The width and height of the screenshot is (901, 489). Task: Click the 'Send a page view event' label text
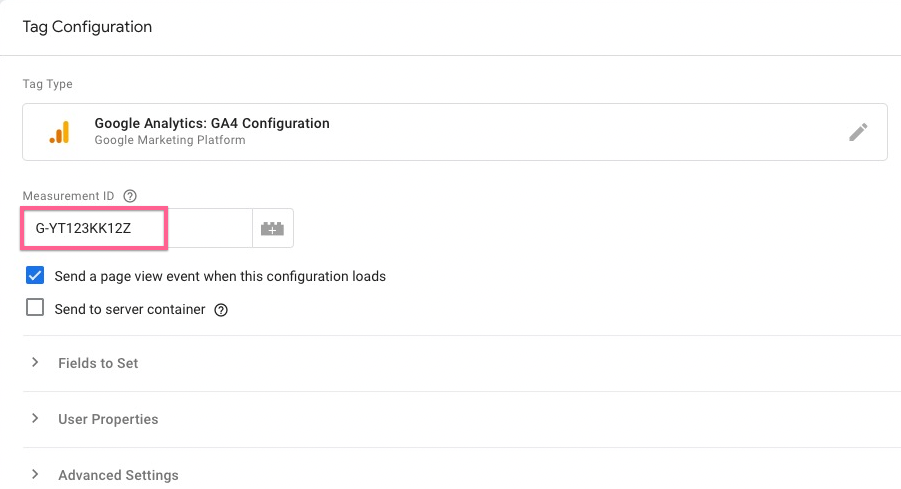(220, 276)
